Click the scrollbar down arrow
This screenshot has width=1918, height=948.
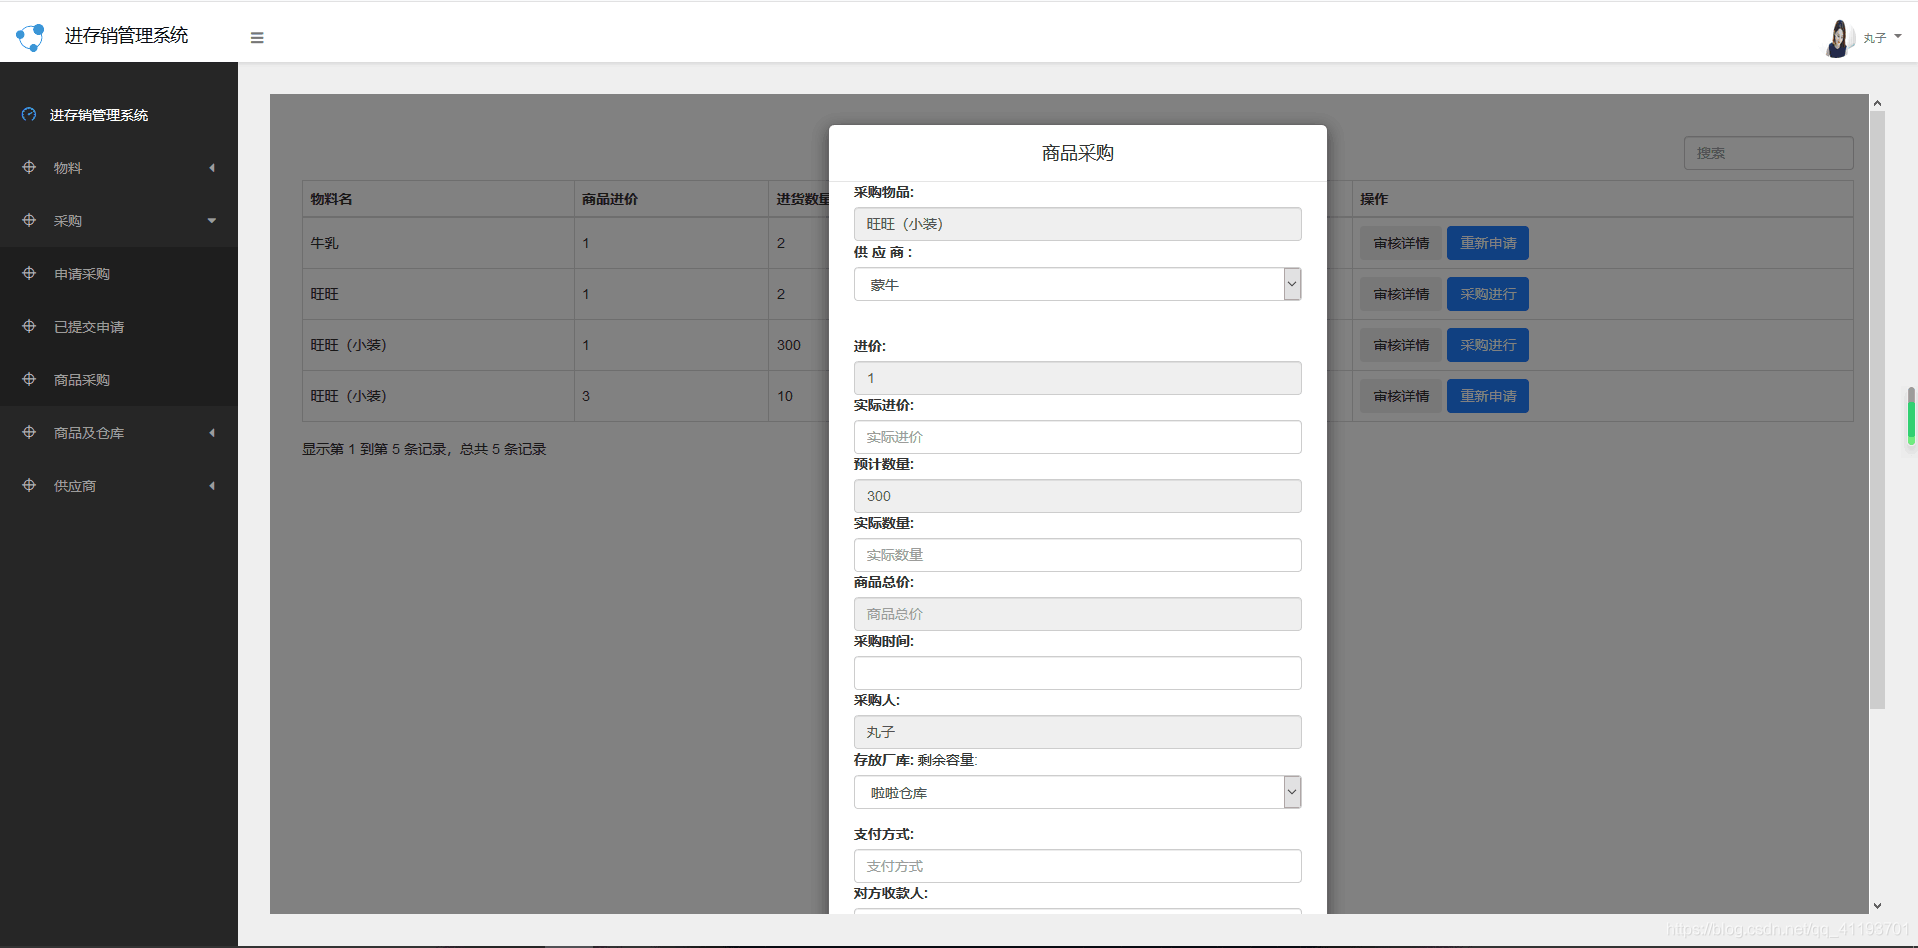pos(1877,906)
